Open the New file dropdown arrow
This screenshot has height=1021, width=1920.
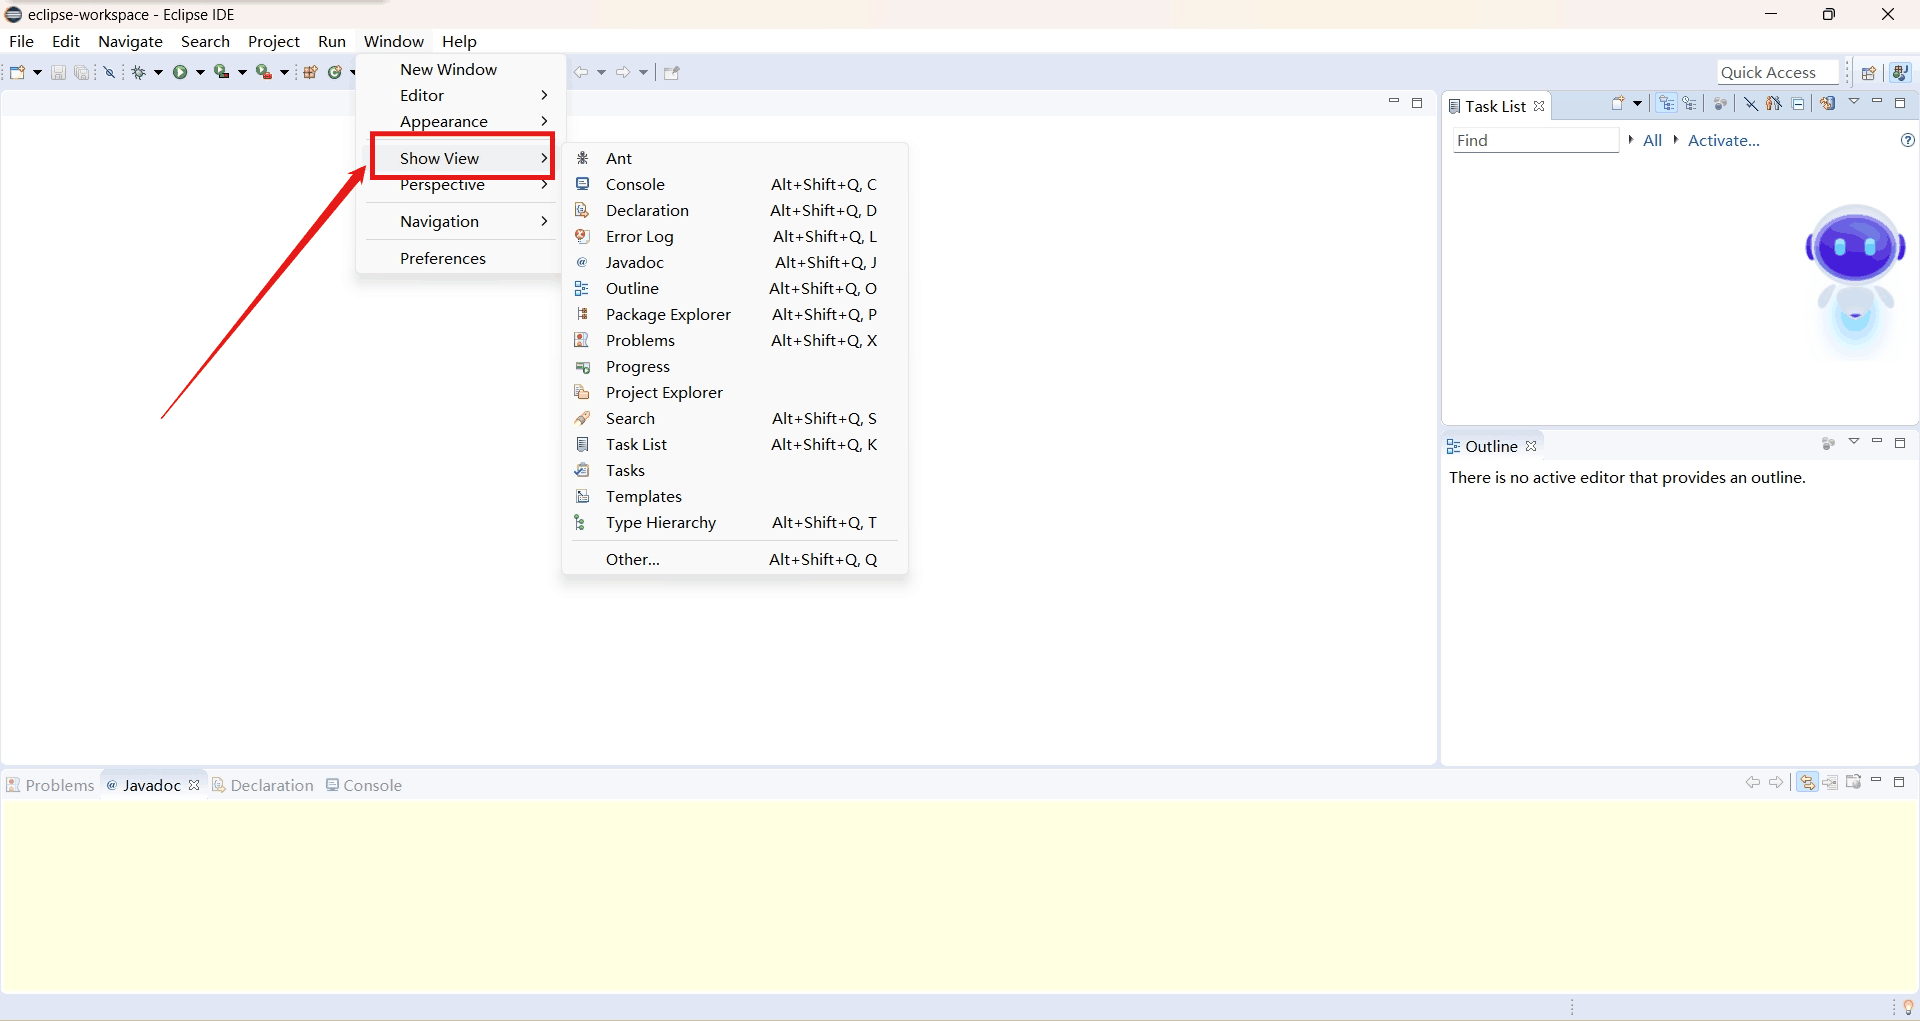tap(37, 72)
